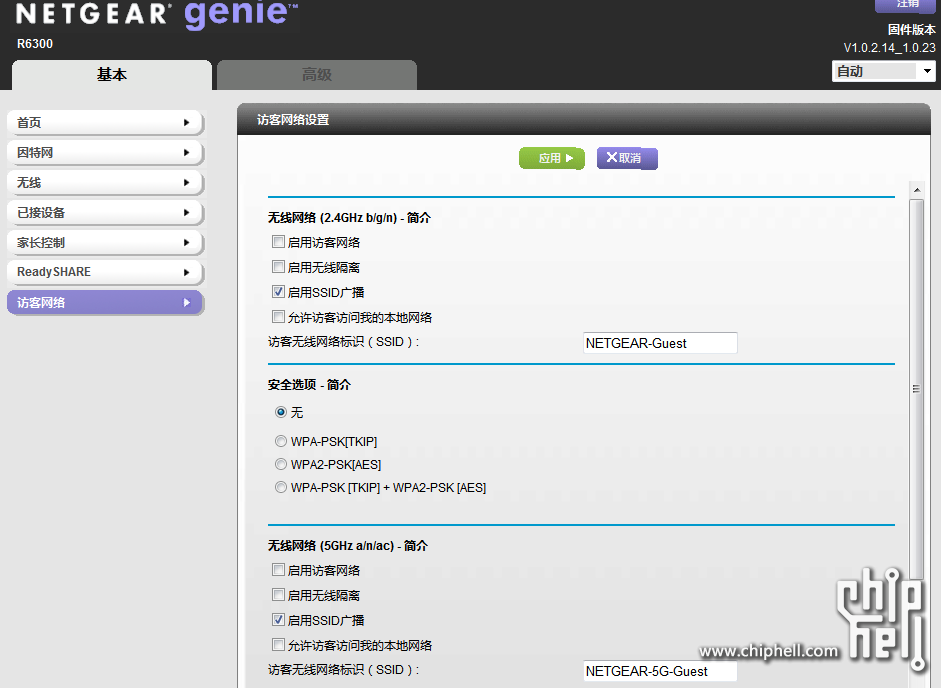Open the 自动 language dropdown
The height and width of the screenshot is (688, 941).
pos(883,71)
